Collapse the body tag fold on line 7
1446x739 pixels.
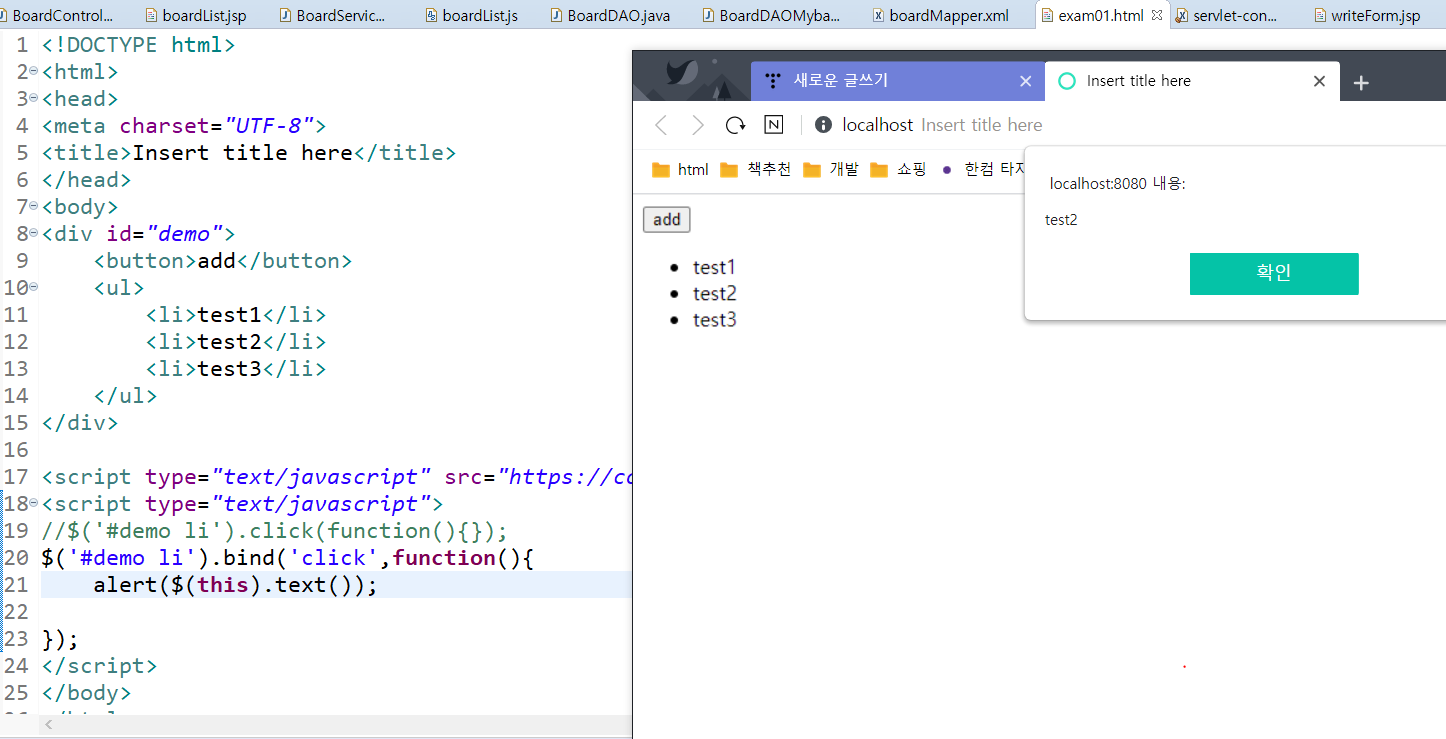tap(33, 205)
